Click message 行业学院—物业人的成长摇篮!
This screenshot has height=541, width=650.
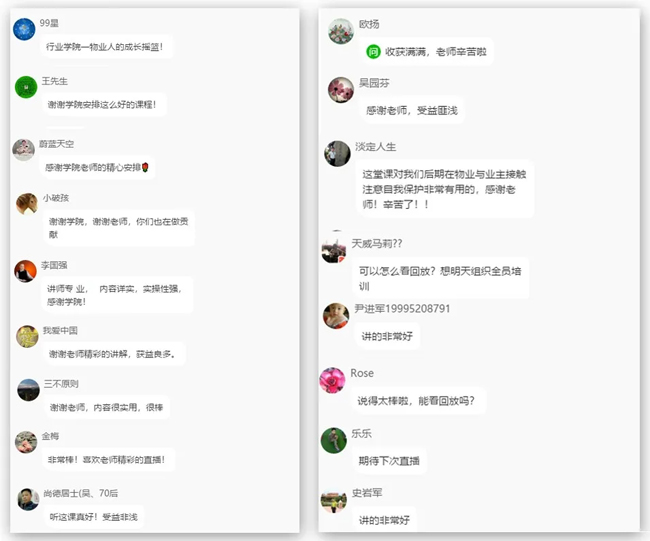(x=107, y=47)
